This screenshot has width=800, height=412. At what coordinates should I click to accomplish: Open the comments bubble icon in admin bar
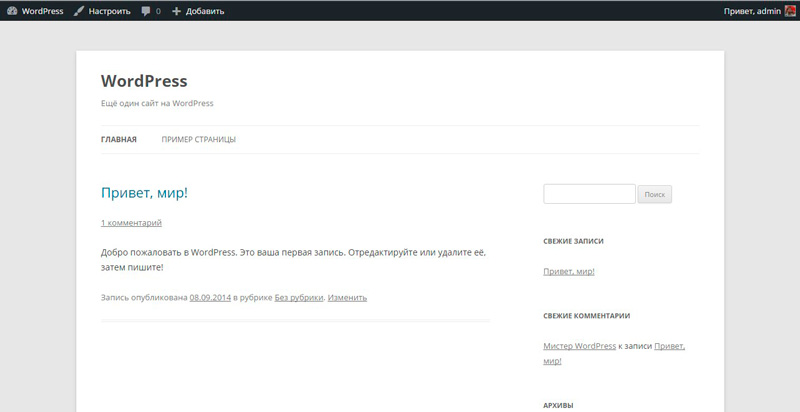click(146, 11)
